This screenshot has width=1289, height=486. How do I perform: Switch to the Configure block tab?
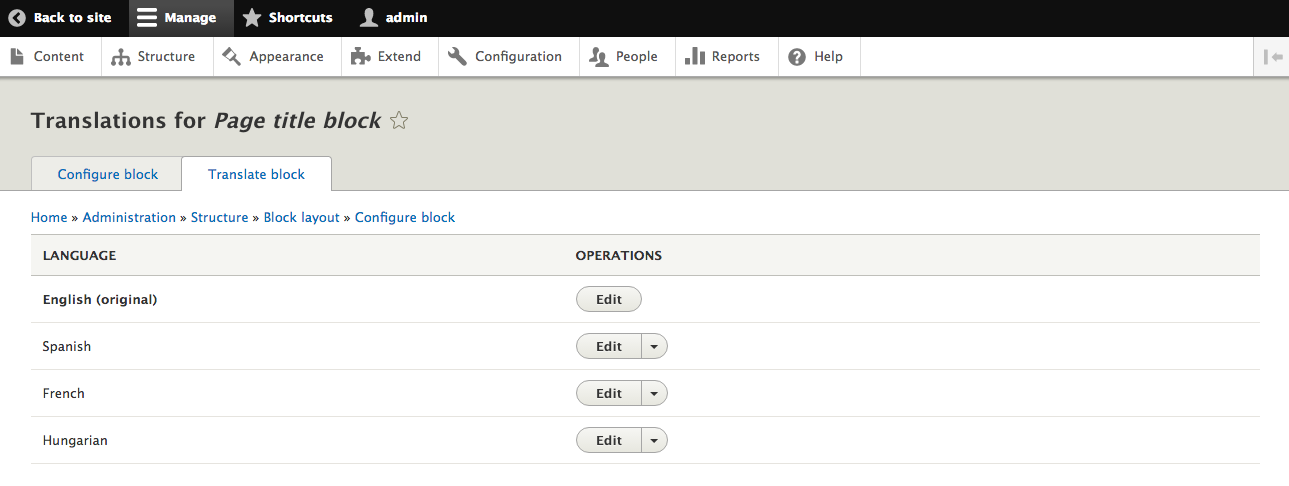pyautogui.click(x=108, y=174)
